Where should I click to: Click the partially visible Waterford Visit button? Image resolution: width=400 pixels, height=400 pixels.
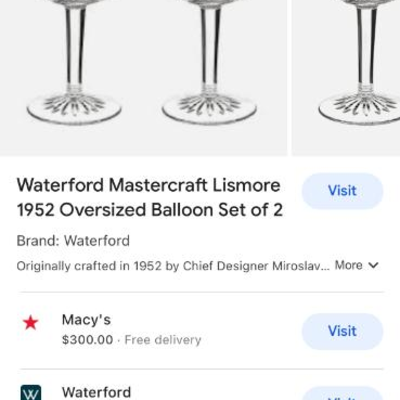[x=342, y=394]
